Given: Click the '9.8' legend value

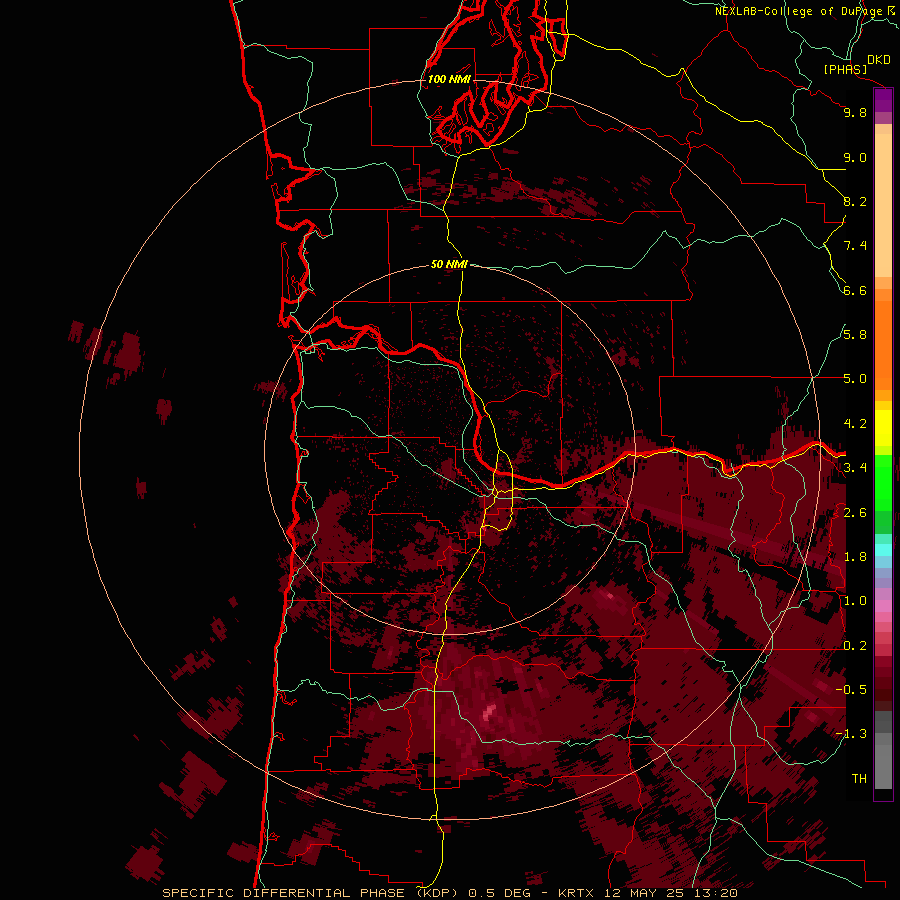Looking at the screenshot, I should coord(855,112).
